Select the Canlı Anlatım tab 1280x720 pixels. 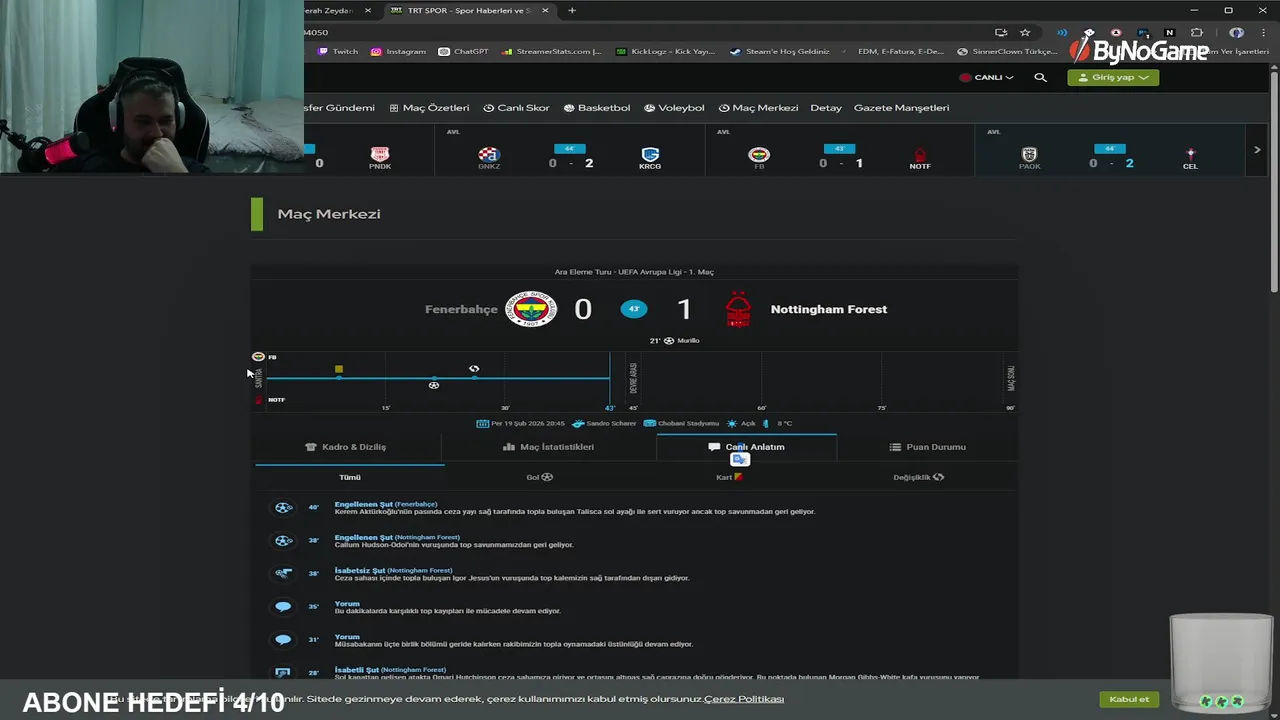tap(746, 447)
